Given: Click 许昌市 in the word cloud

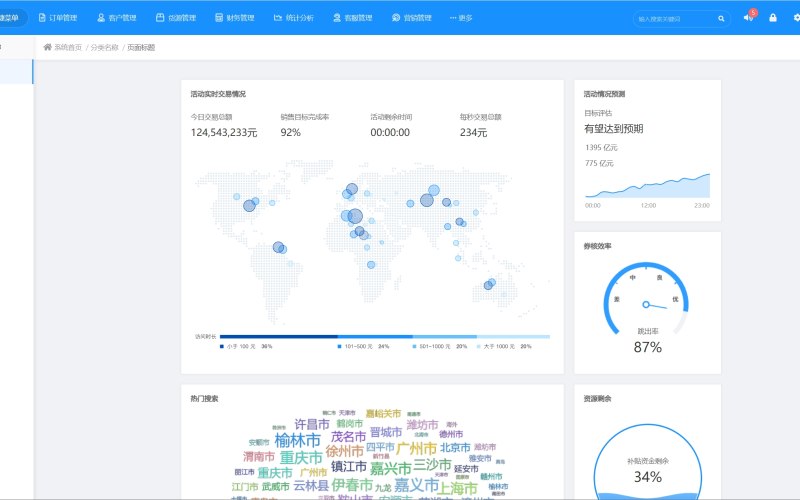Looking at the screenshot, I should 312,424.
